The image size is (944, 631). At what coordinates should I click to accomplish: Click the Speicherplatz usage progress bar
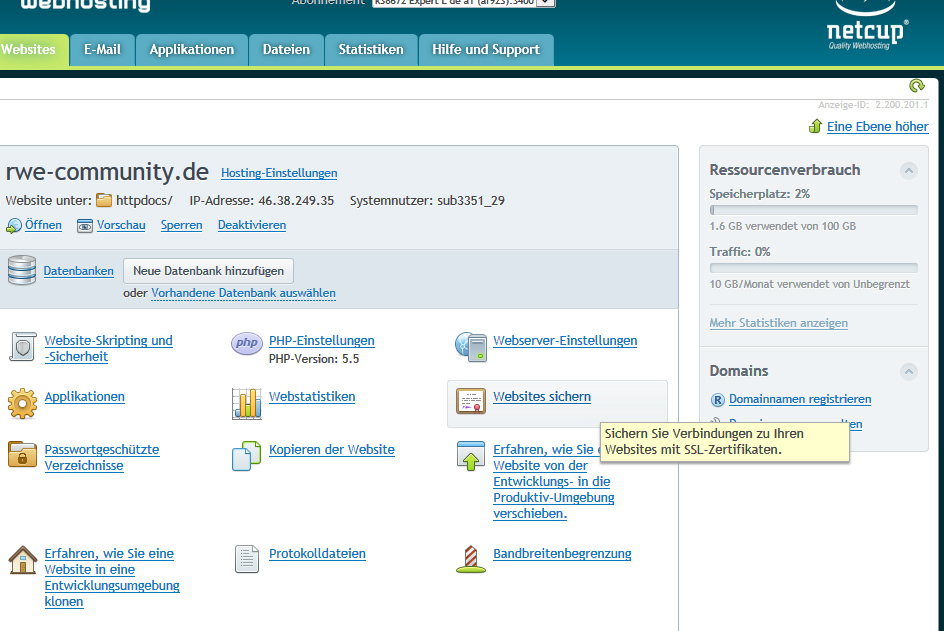pos(813,210)
